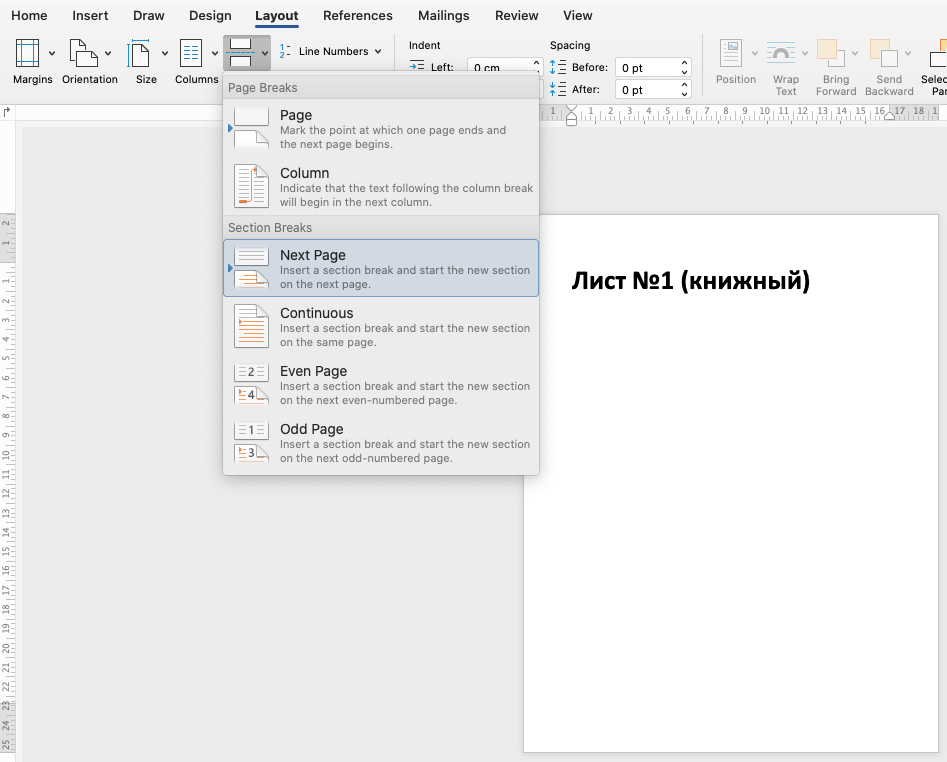The width and height of the screenshot is (947, 762).
Task: Expand the Size dropdown arrow
Action: pyautogui.click(x=164, y=53)
